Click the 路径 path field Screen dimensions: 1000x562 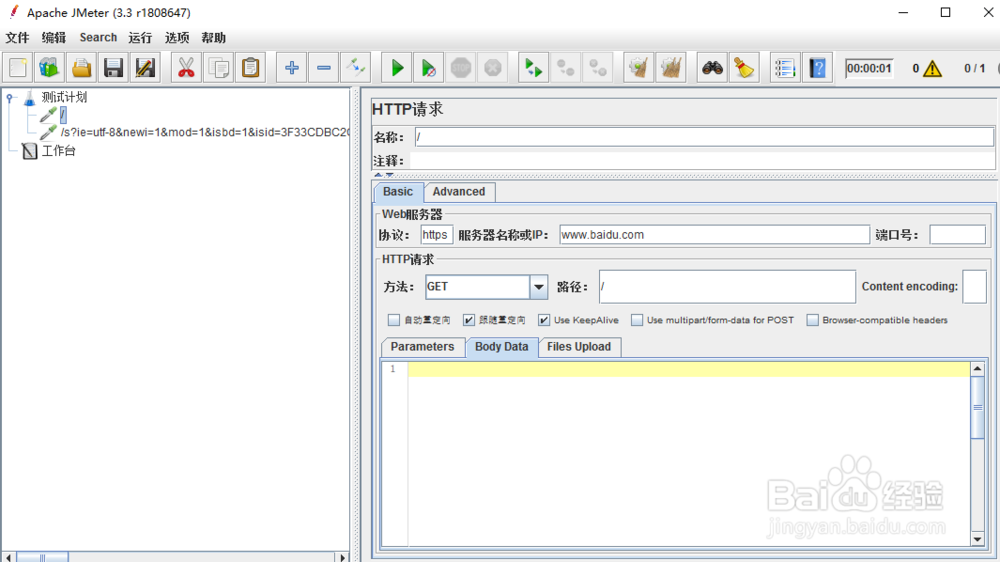[727, 287]
